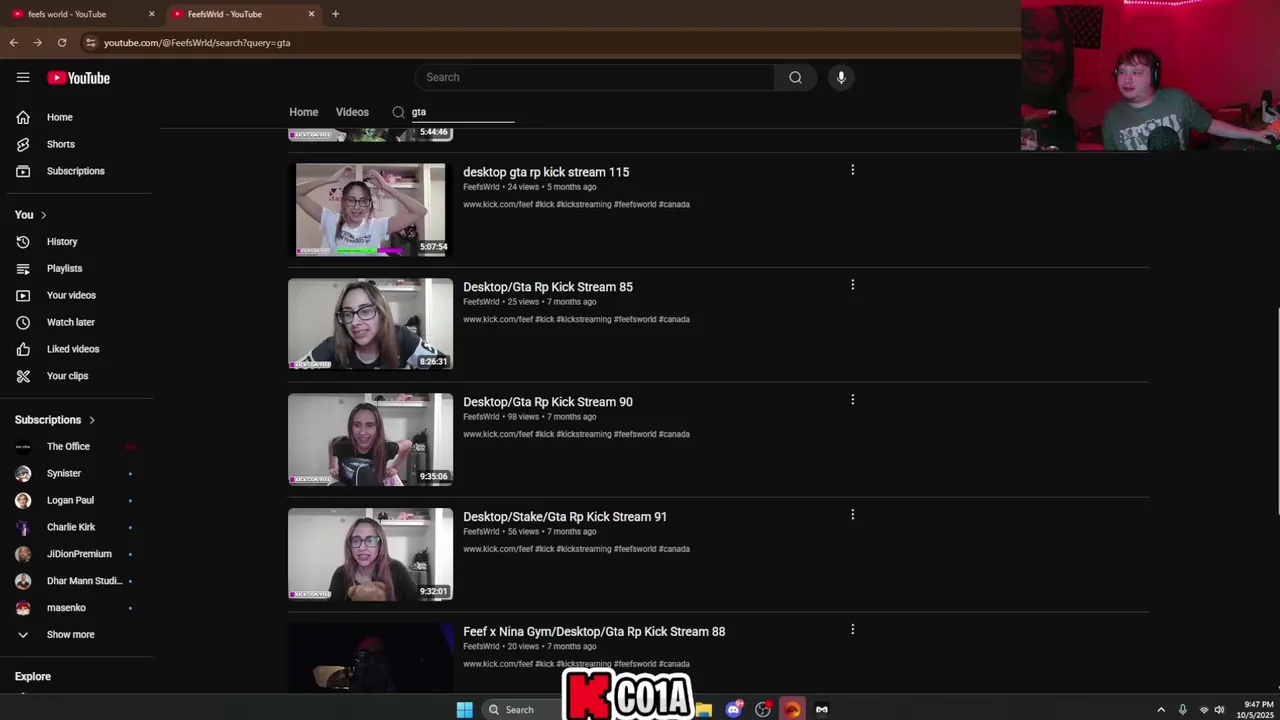1280x720 pixels.
Task: Select the FeefsWrld - YouTube browser tab
Action: click(x=242, y=14)
